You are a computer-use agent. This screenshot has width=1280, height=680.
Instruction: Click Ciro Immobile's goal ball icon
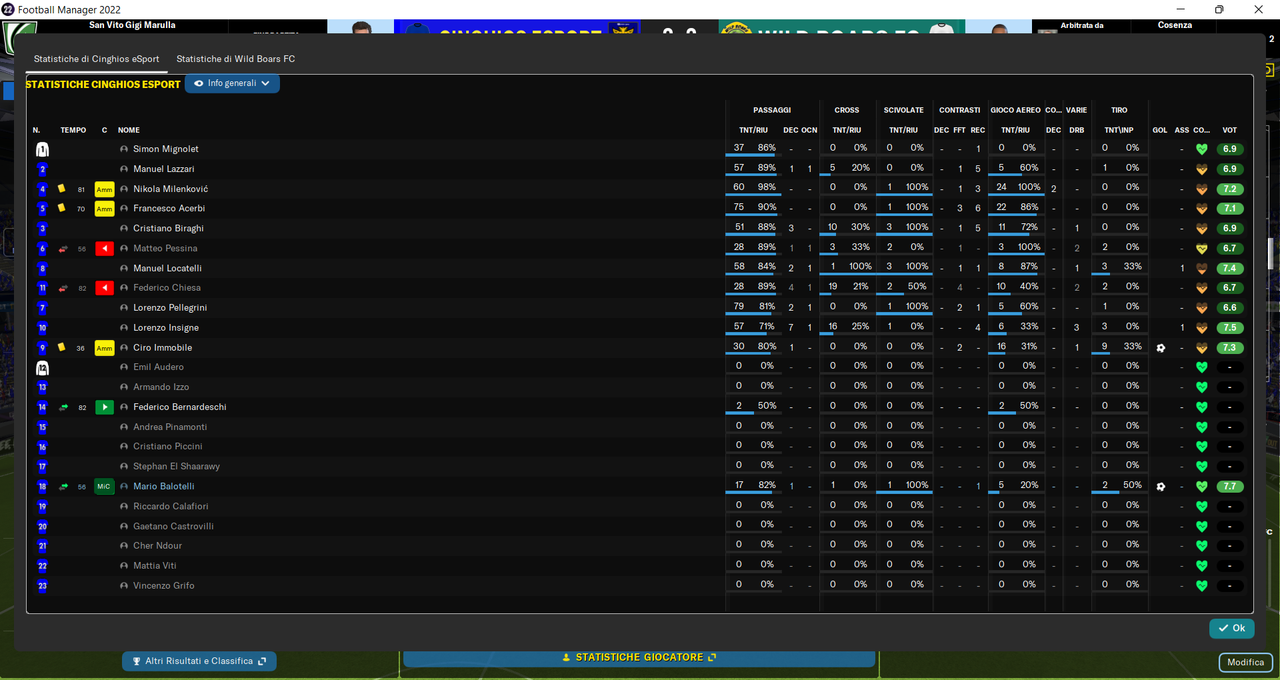[x=1160, y=348]
